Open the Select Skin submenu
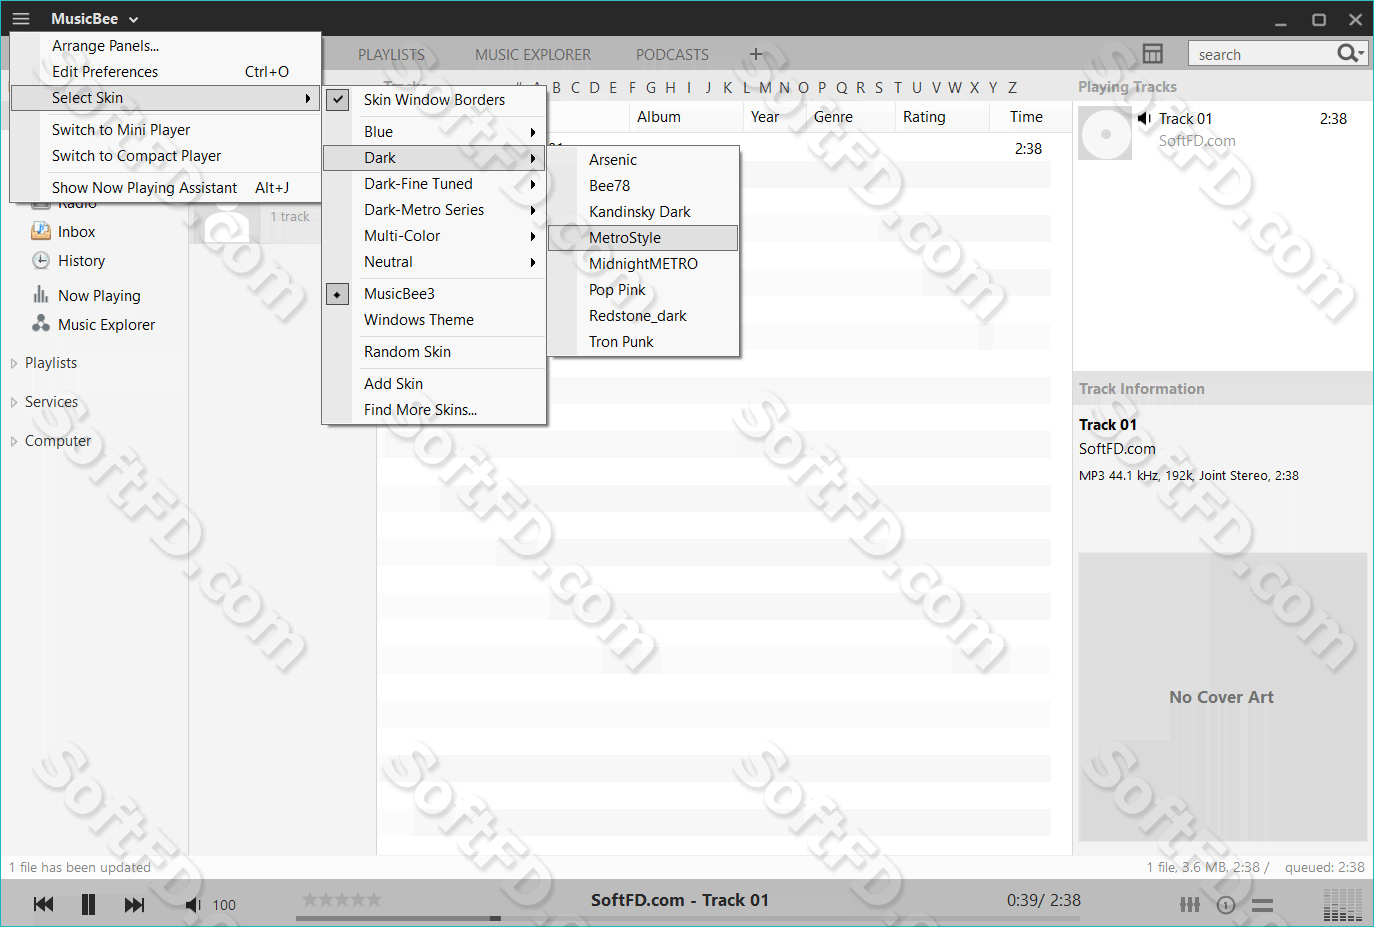The height and width of the screenshot is (927, 1374). (166, 98)
